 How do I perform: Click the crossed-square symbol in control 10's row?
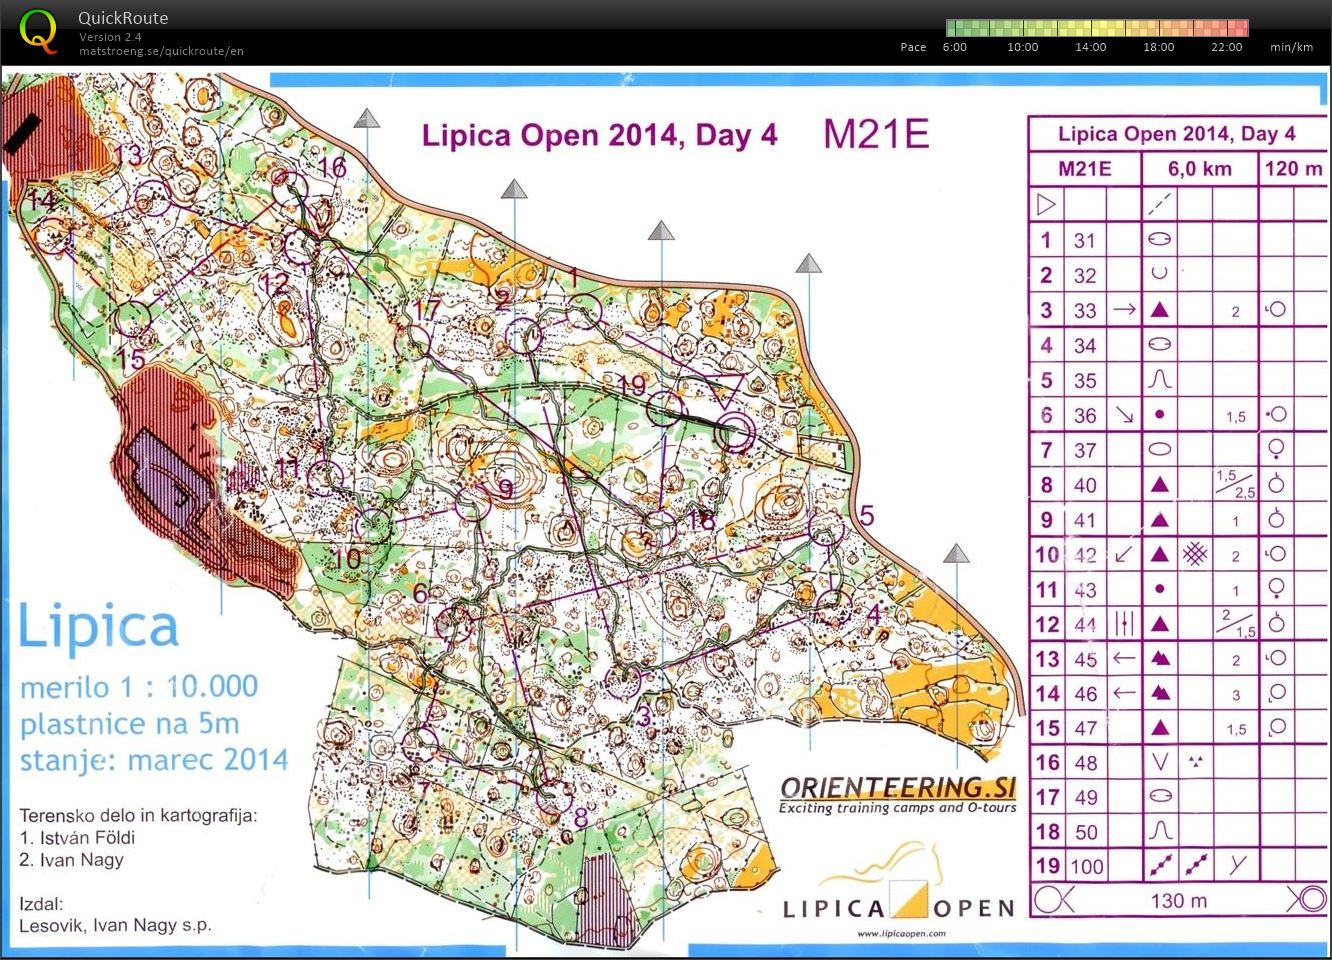coord(1195,554)
